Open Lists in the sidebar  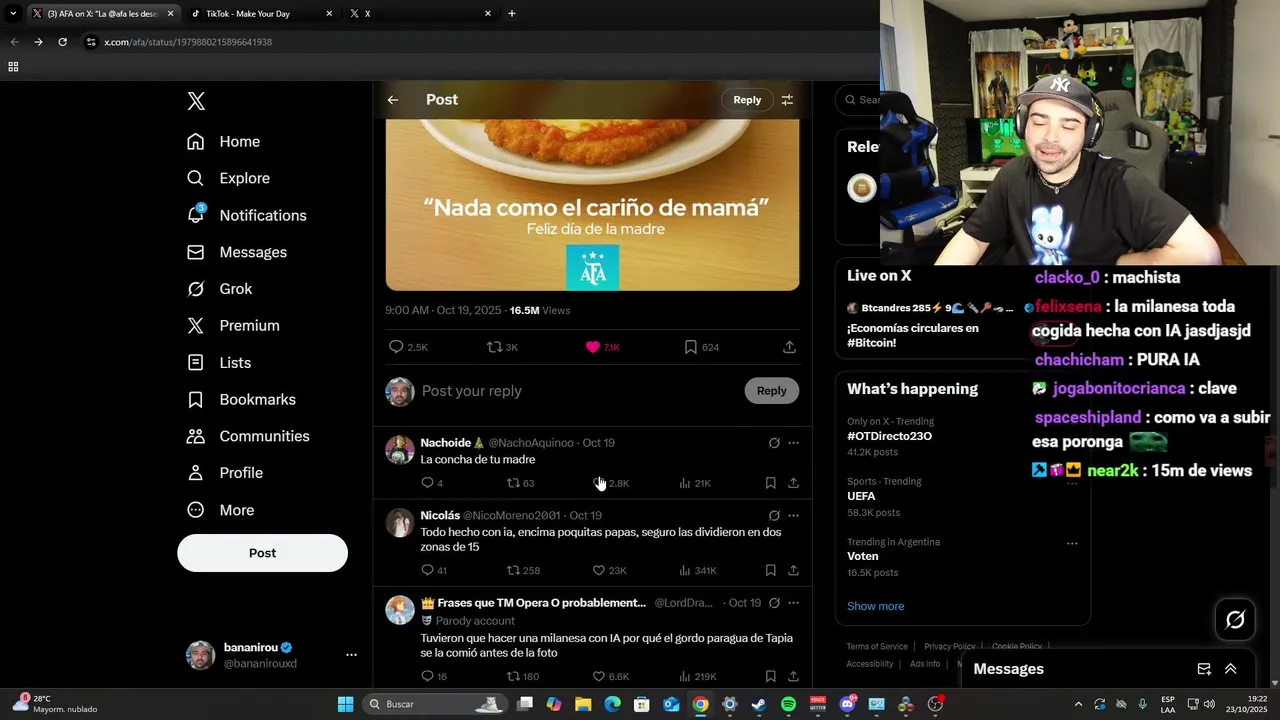[x=219, y=363]
